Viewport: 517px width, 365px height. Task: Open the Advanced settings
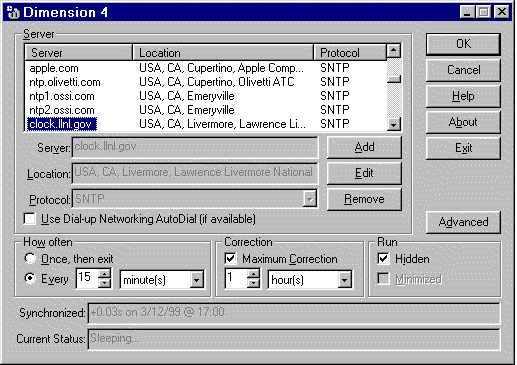463,222
